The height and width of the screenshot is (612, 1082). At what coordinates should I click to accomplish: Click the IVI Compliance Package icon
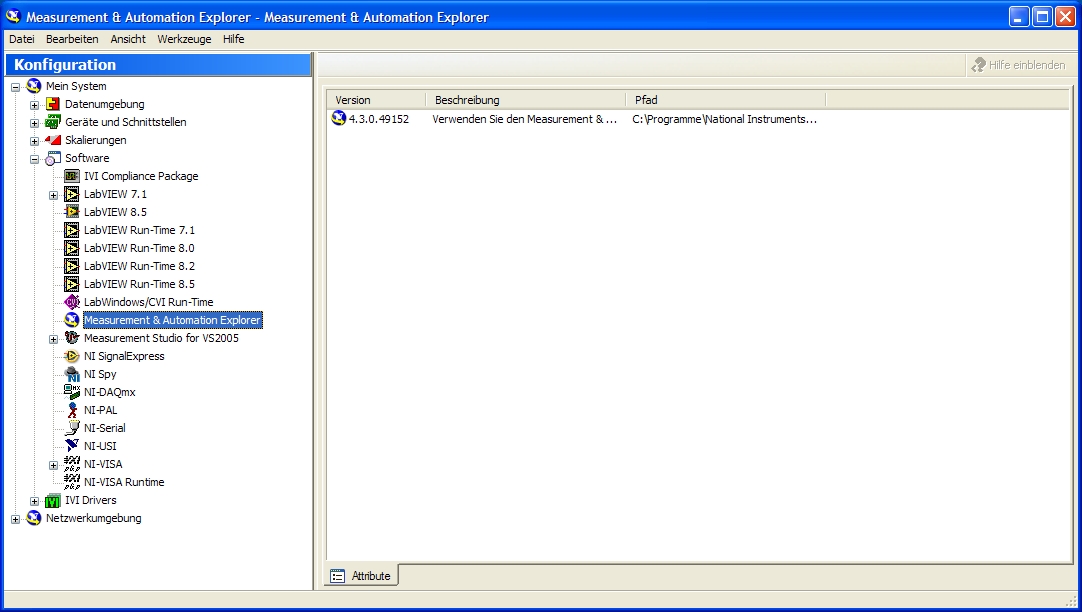coord(72,176)
